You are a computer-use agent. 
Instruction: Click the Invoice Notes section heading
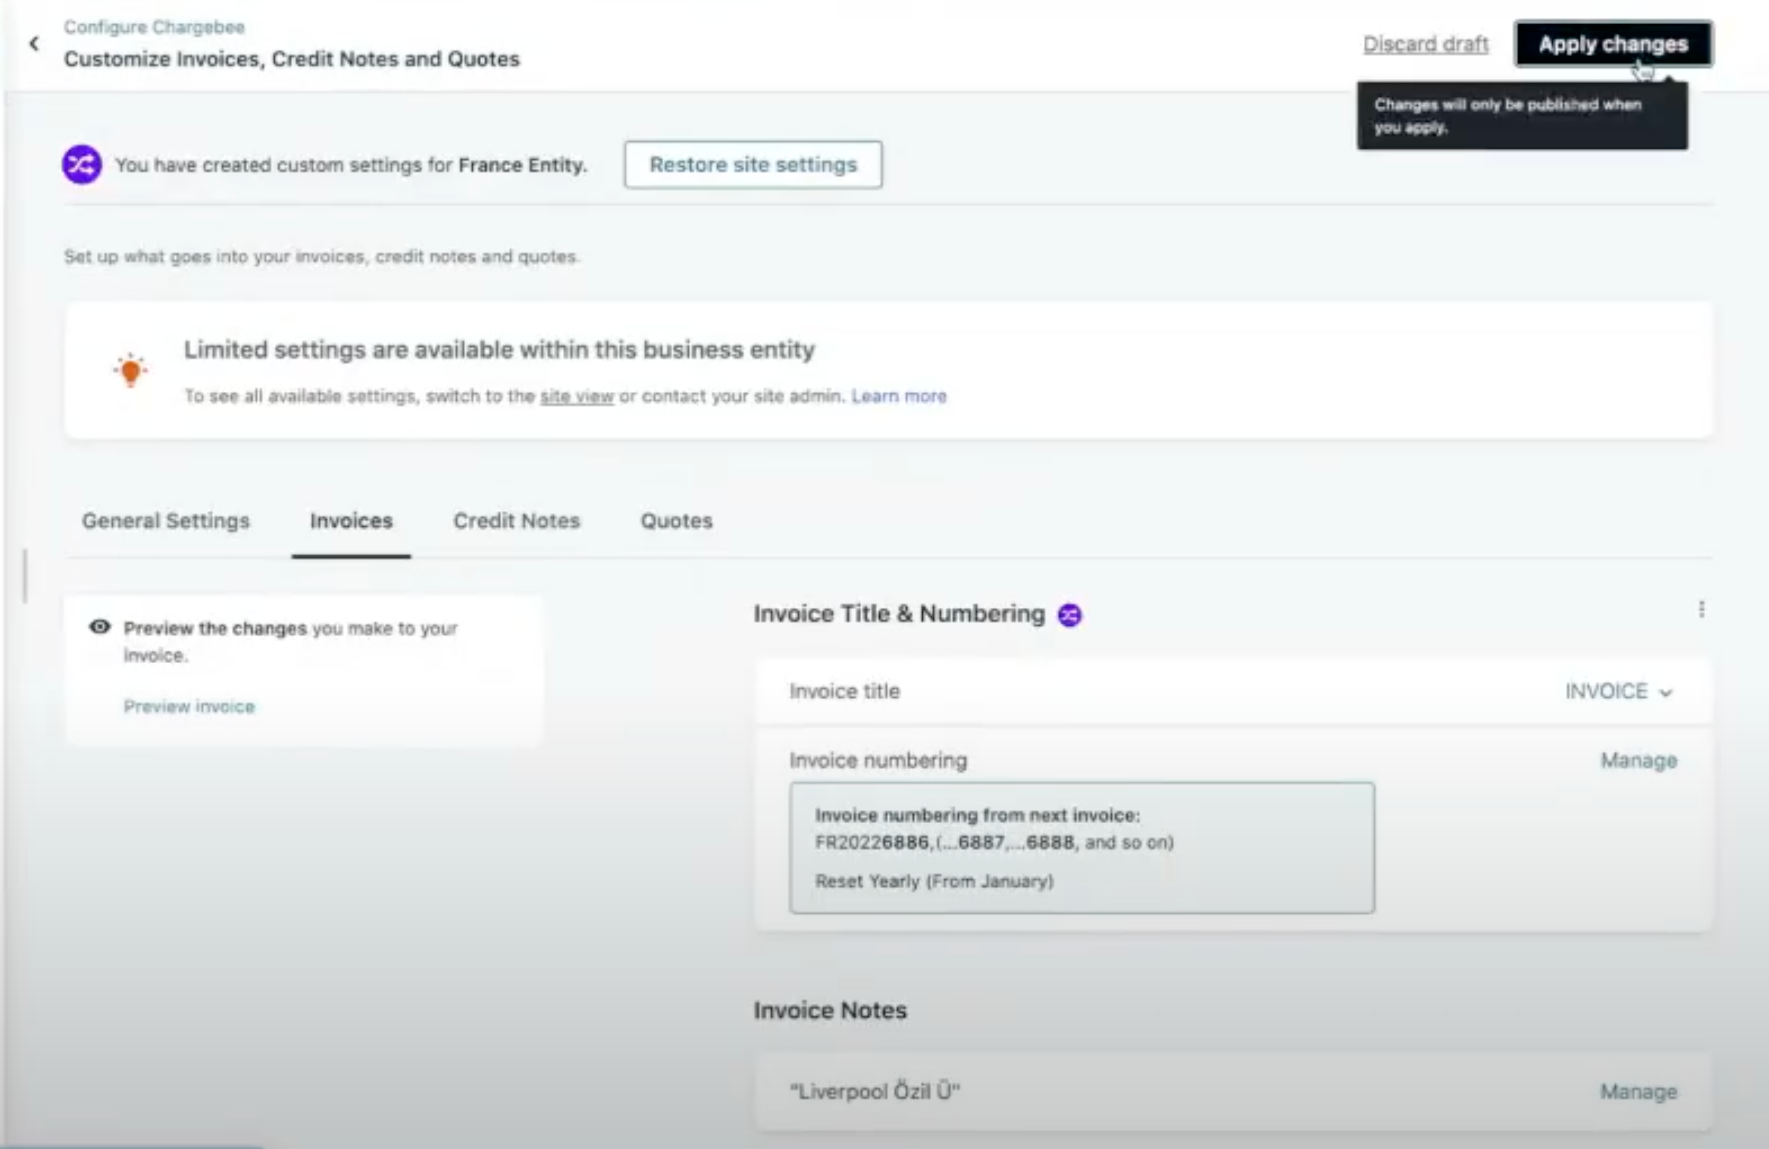(830, 1010)
